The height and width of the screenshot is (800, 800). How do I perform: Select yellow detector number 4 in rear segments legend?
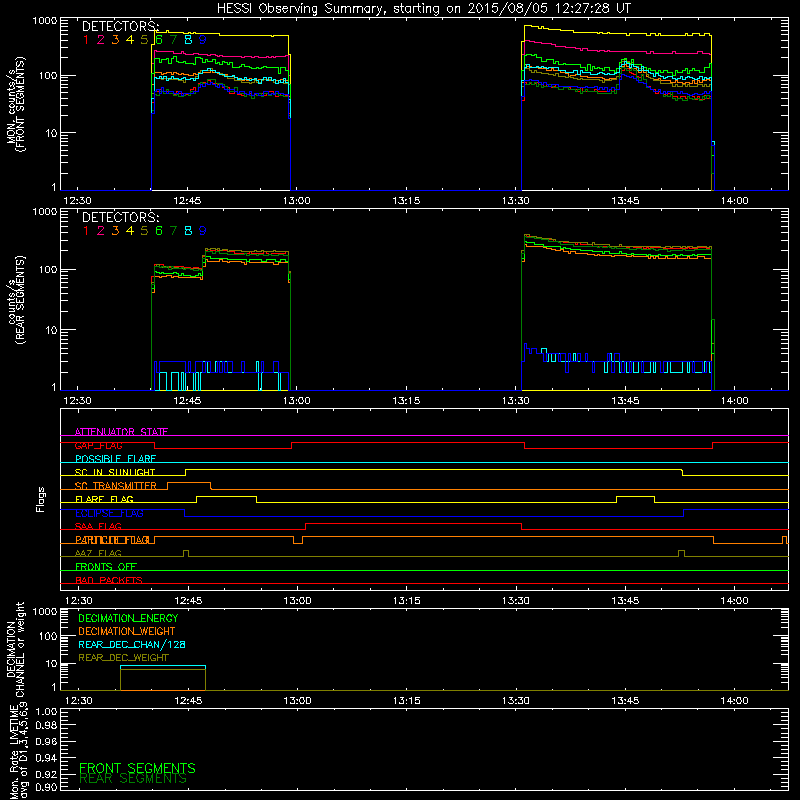[x=130, y=231]
